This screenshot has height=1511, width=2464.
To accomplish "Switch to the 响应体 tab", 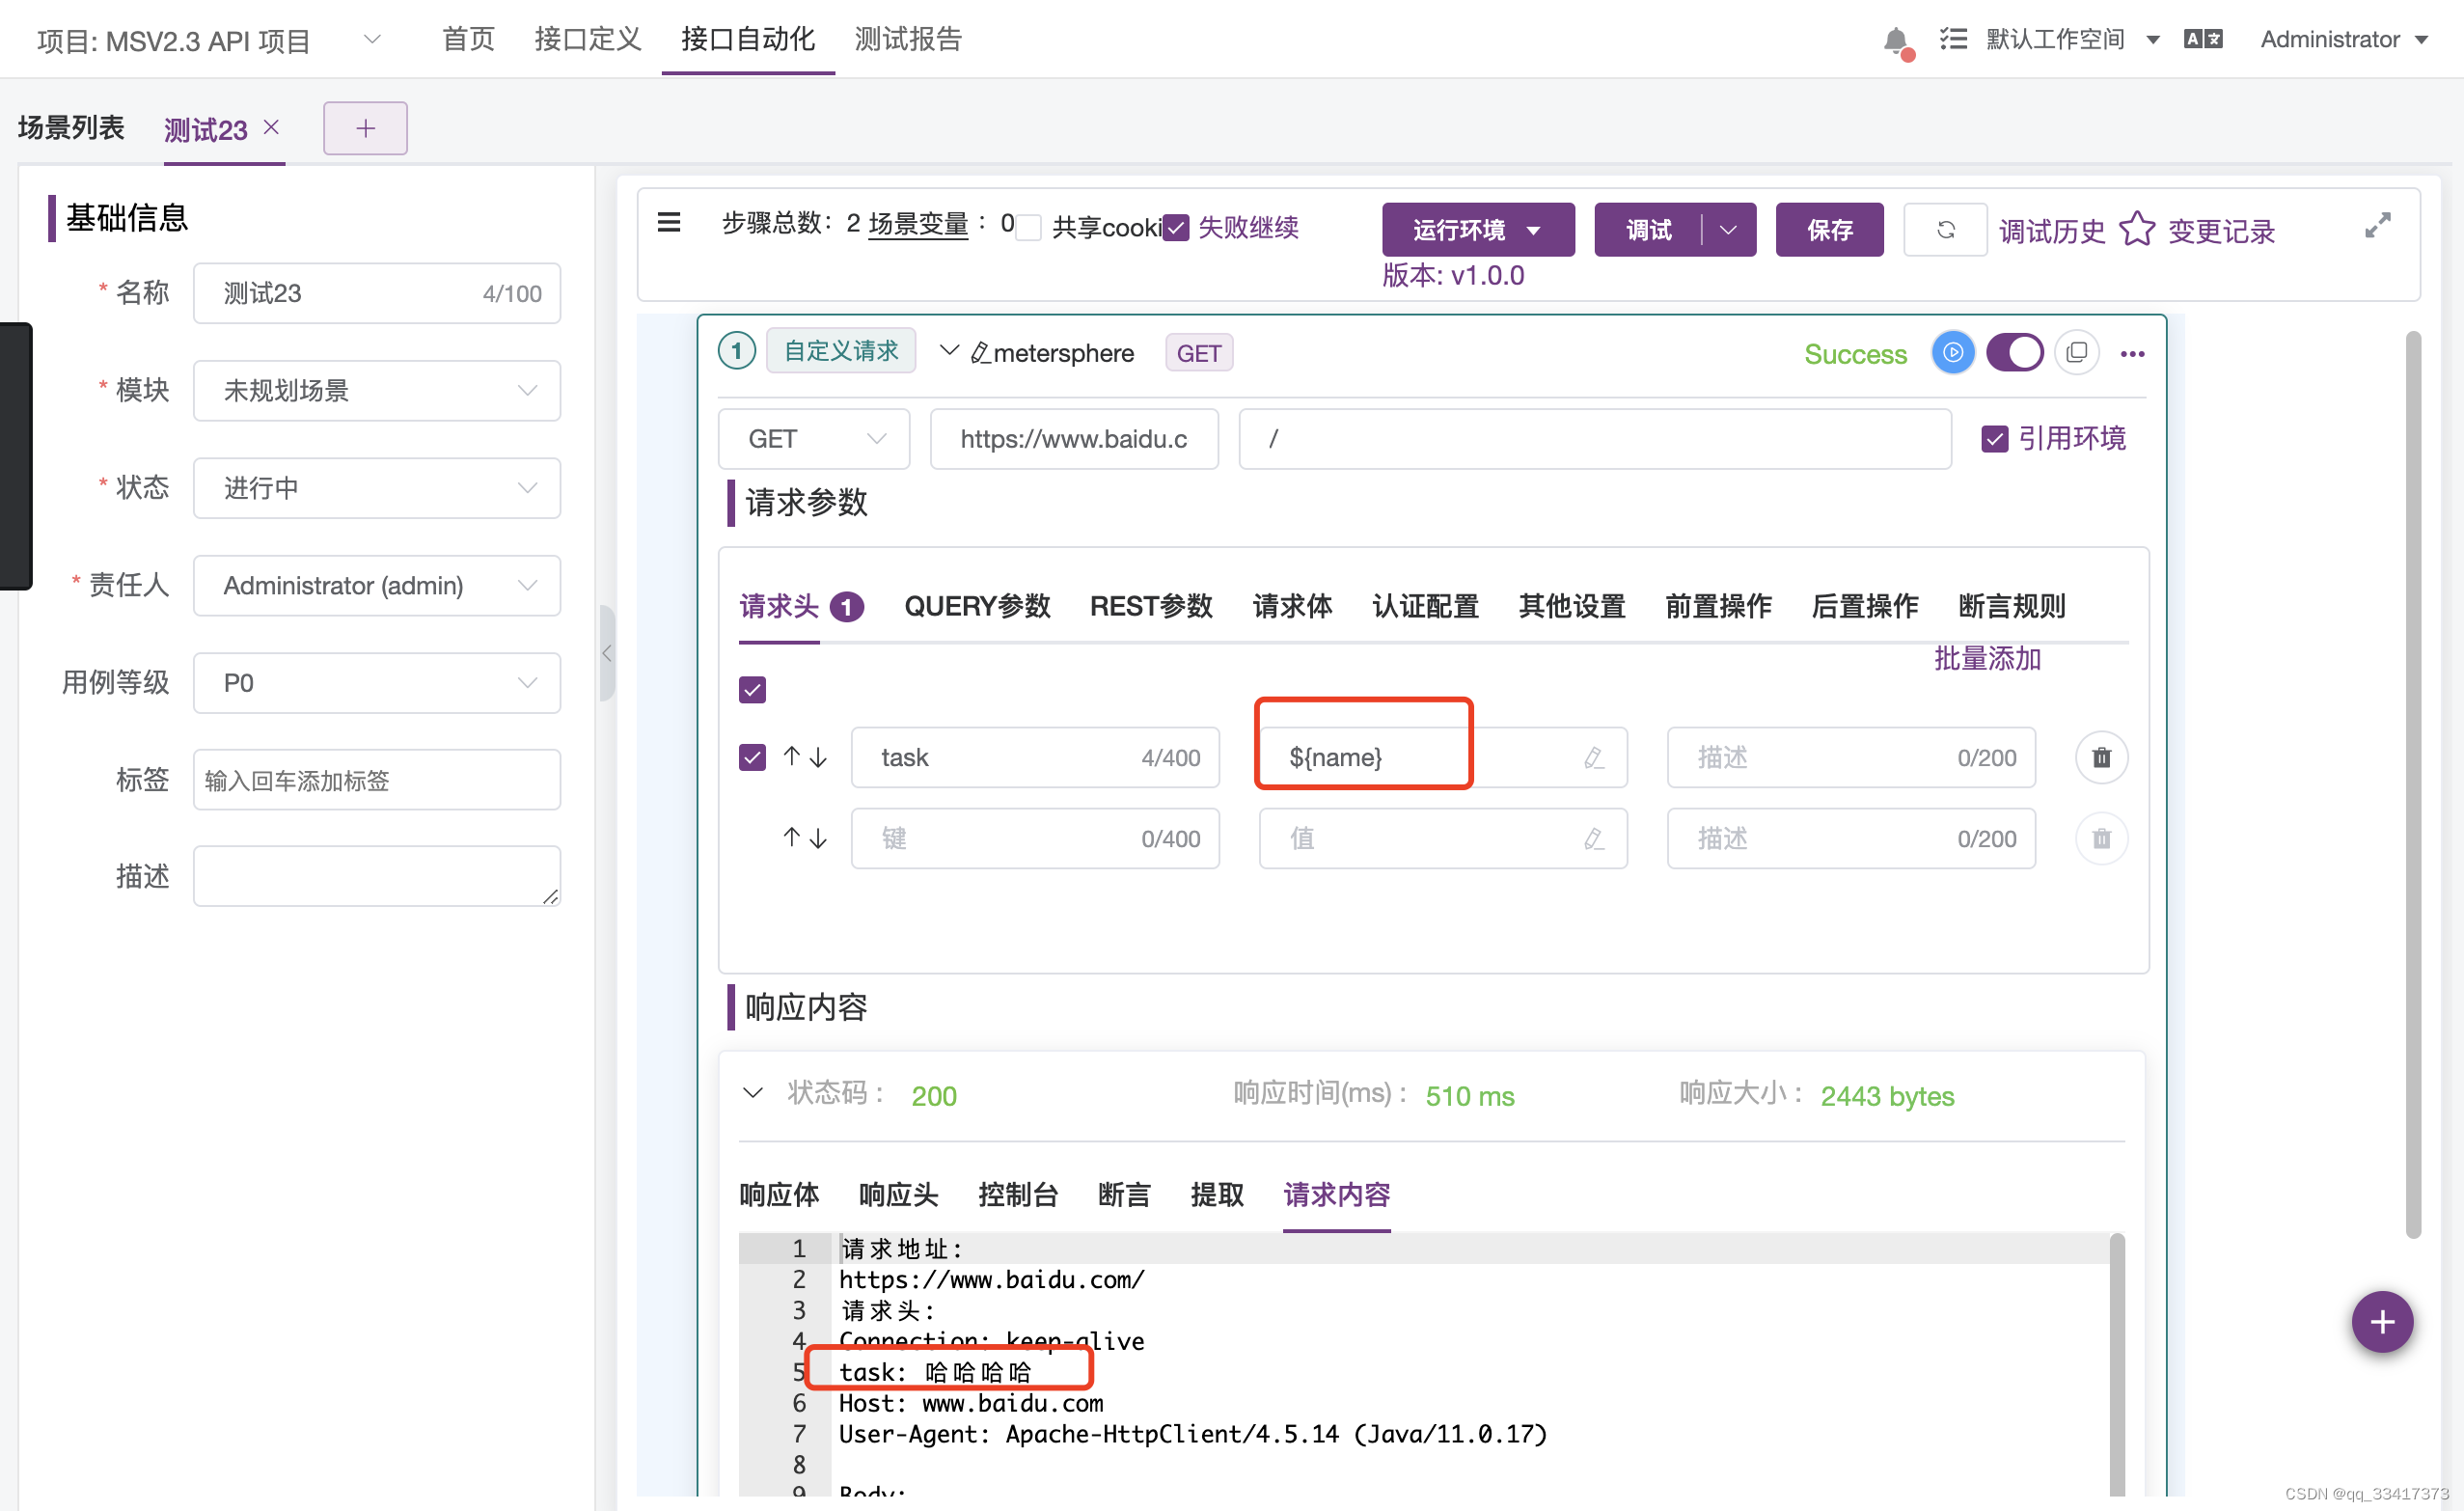I will tap(779, 1194).
